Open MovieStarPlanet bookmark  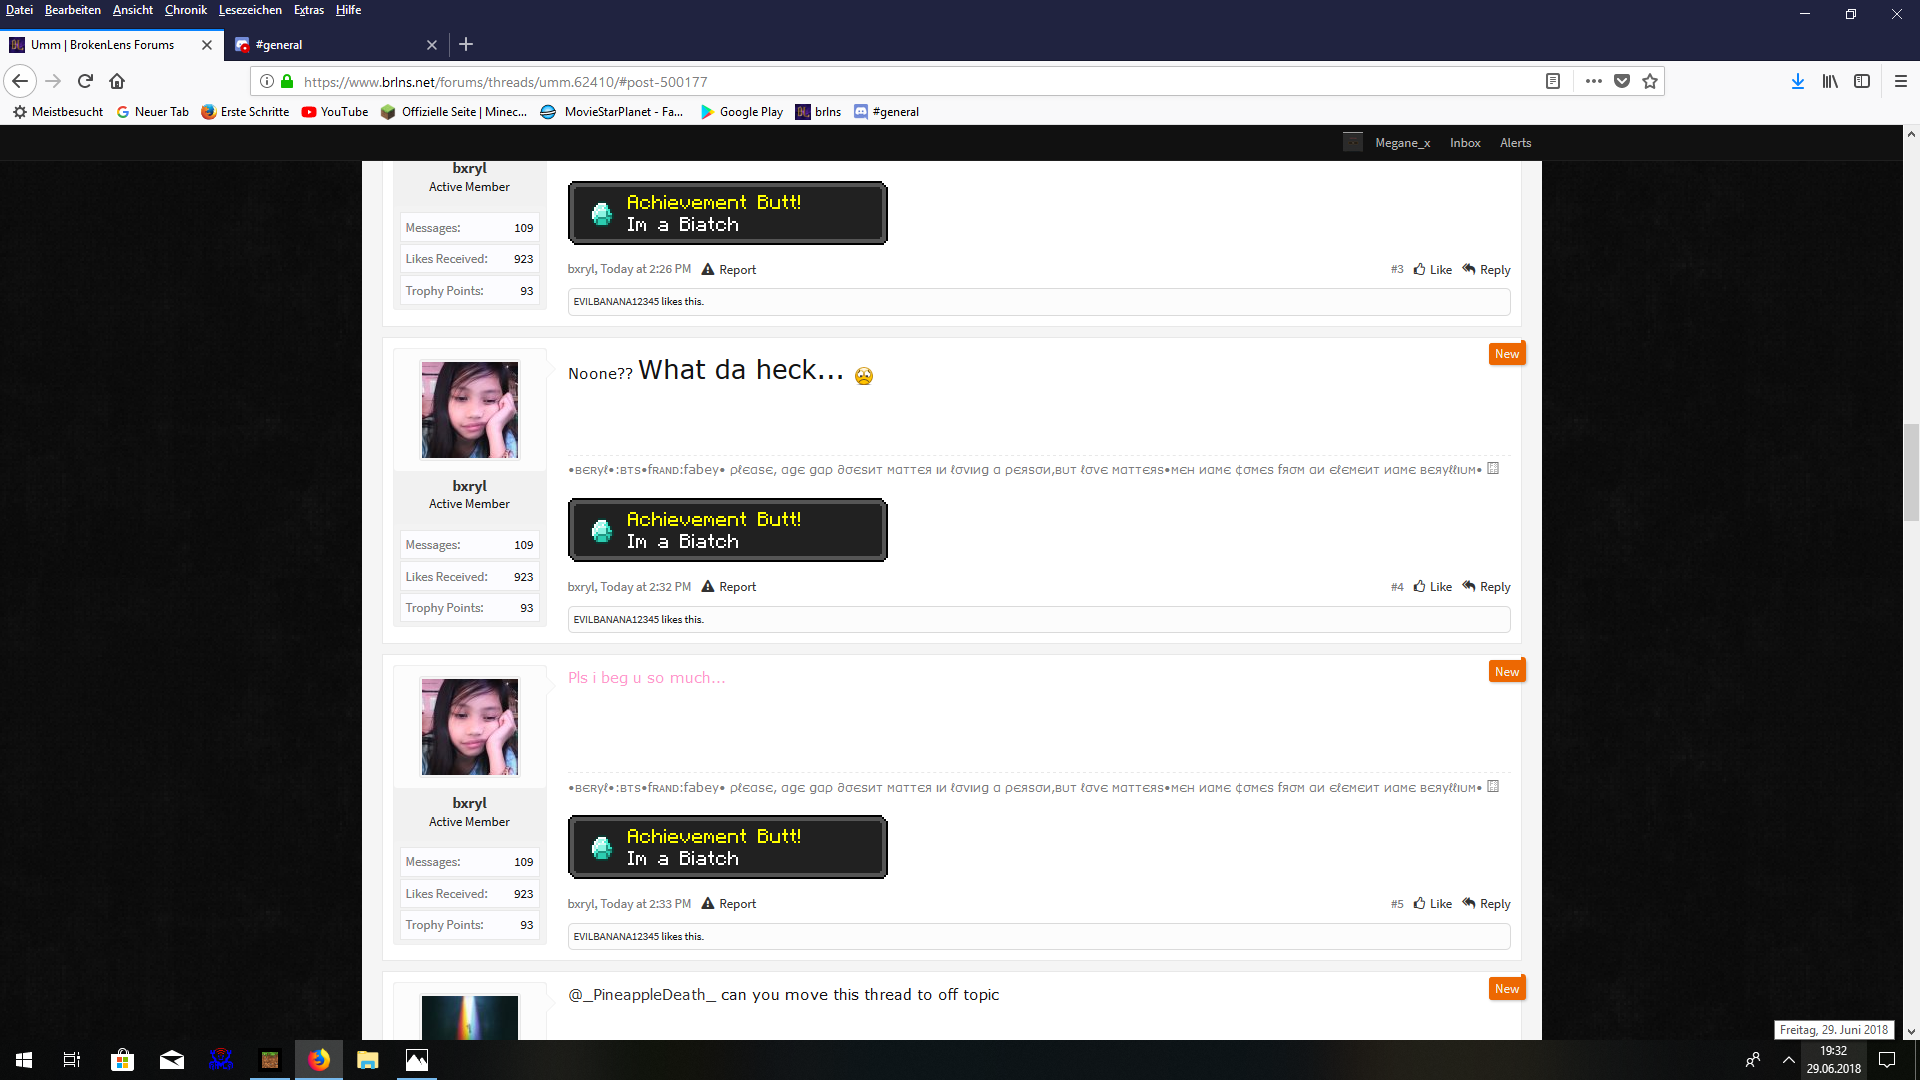(x=612, y=112)
